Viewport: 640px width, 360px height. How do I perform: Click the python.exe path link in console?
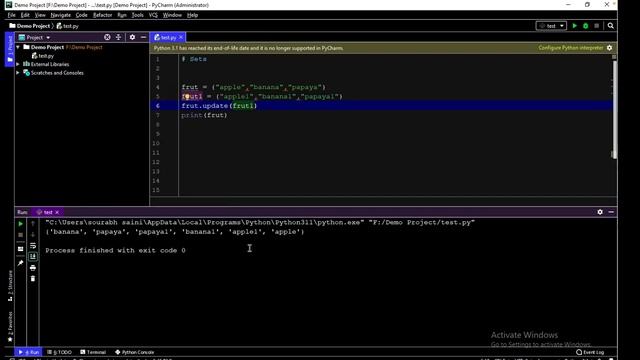(x=205, y=222)
